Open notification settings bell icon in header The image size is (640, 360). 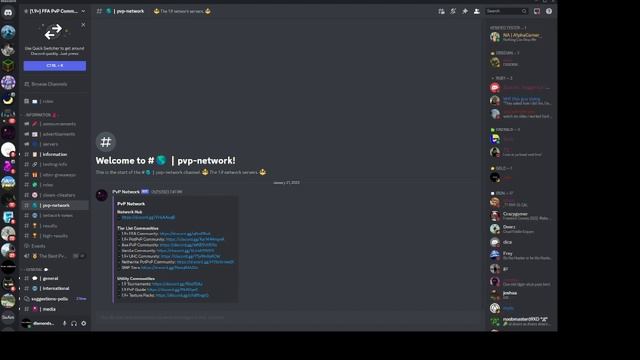pyautogui.click(x=453, y=11)
